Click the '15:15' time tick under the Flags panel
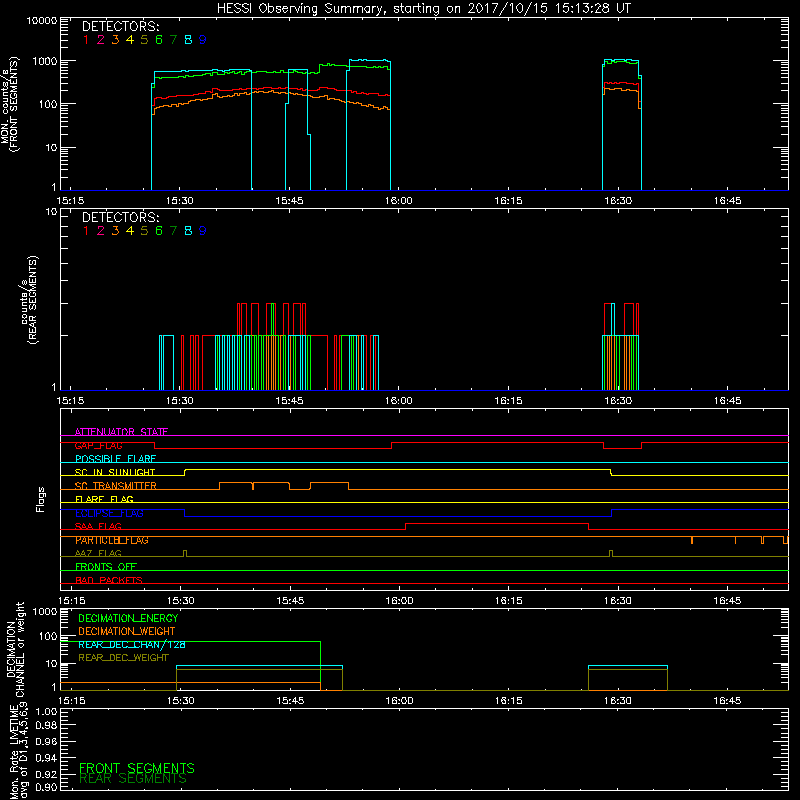 click(x=72, y=601)
